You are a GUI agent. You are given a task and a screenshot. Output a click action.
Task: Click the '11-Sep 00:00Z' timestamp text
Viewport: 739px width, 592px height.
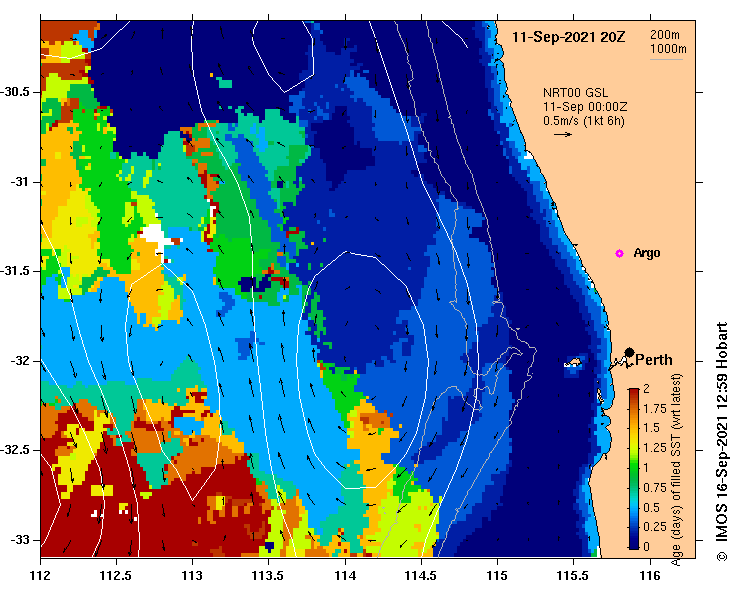click(x=585, y=107)
